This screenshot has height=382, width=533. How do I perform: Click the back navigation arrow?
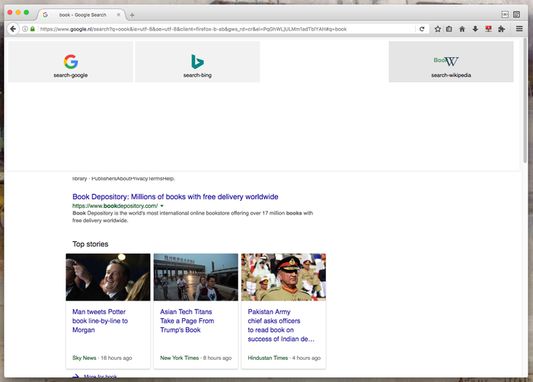[13, 29]
